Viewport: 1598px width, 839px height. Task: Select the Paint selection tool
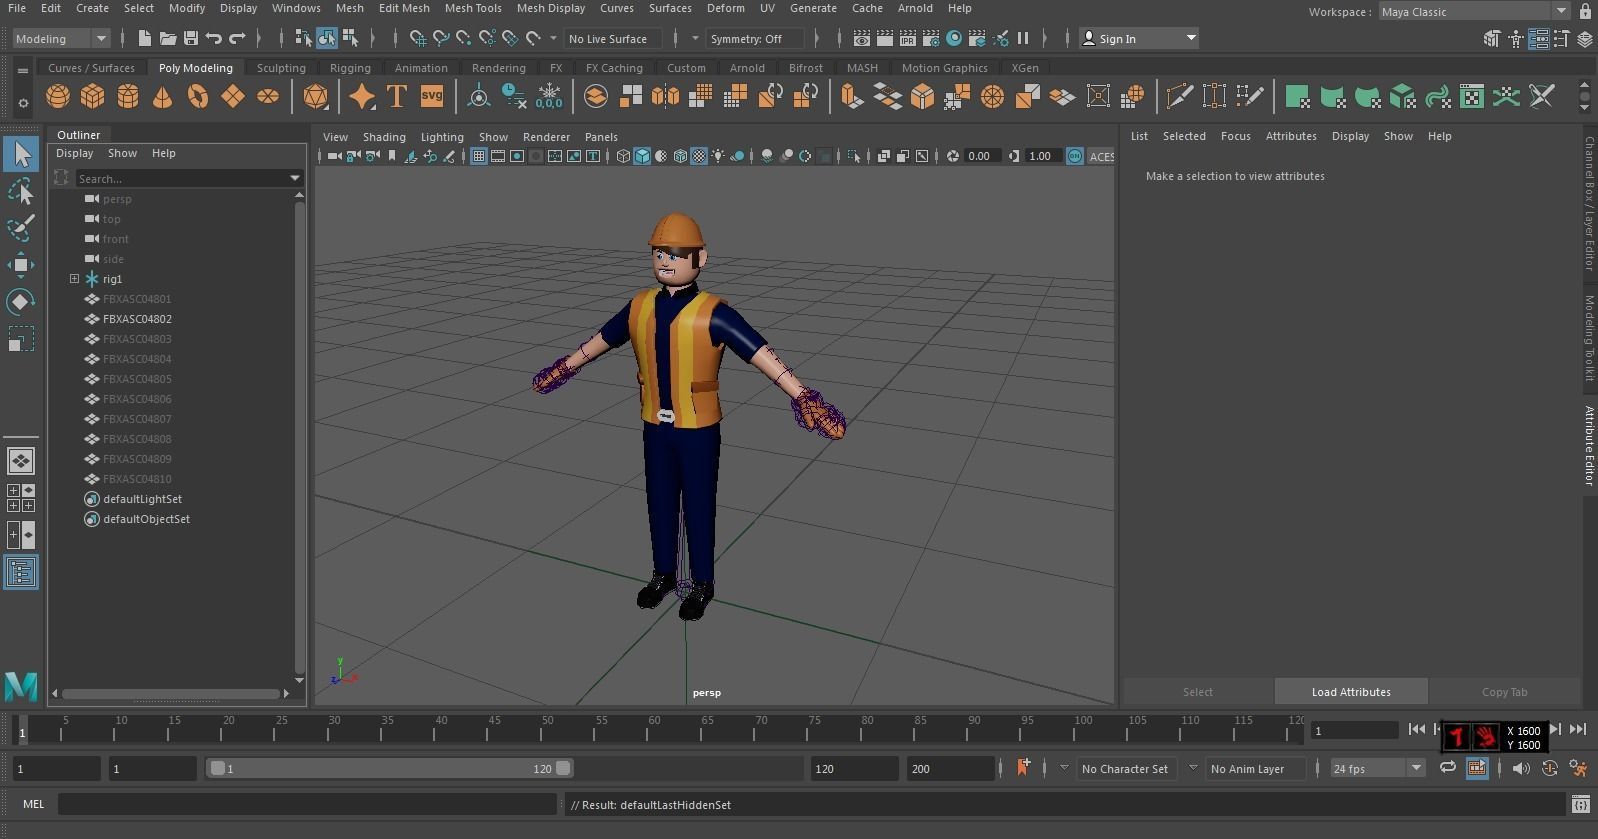click(21, 228)
